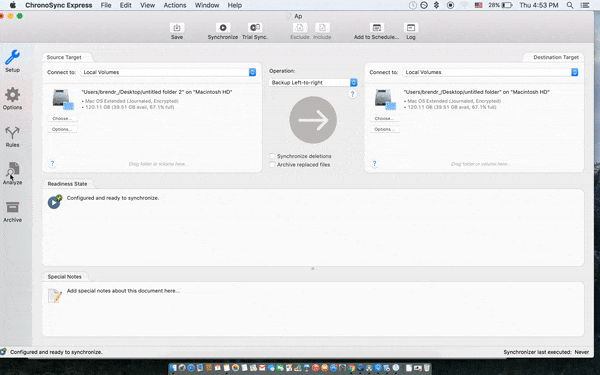The height and width of the screenshot is (375, 600).
Task: Click the Readiness State play status icon
Action: pos(54,202)
